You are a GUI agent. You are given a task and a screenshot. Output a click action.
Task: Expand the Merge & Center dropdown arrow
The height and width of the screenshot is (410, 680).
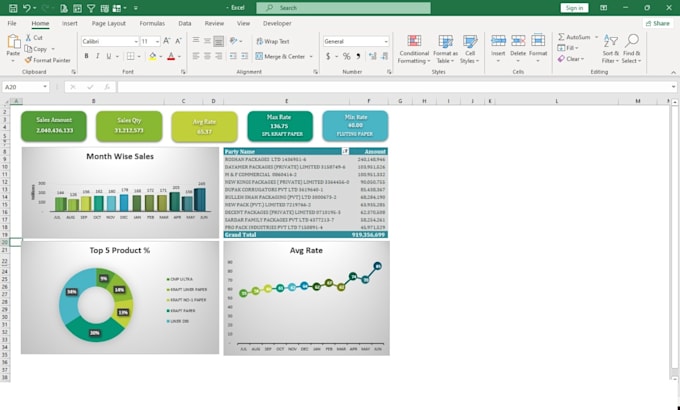point(310,56)
